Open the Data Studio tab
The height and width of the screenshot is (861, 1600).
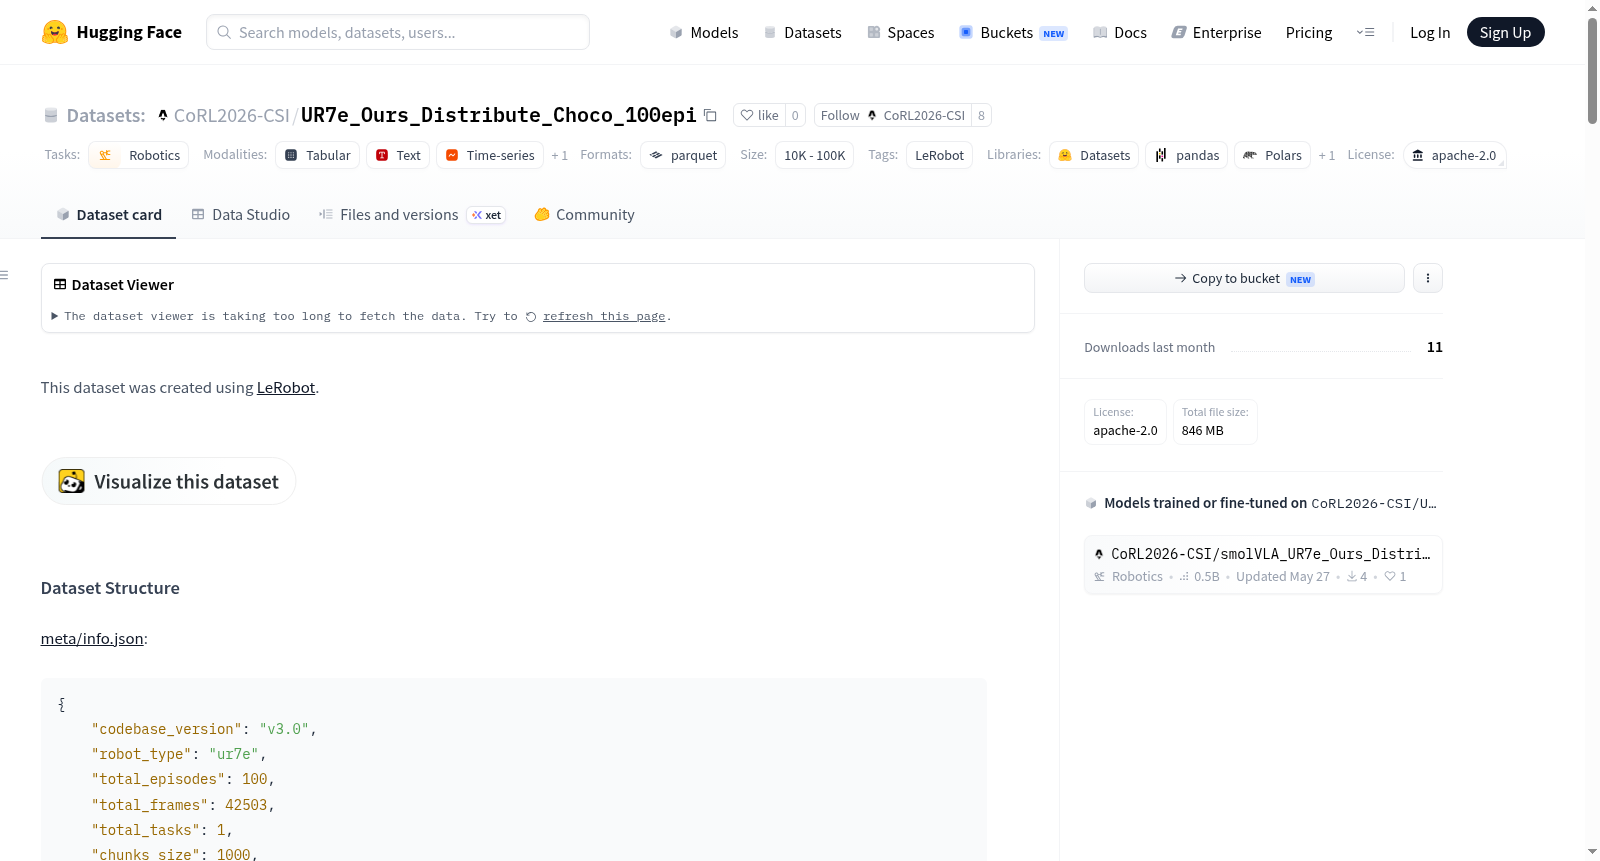pos(241,215)
